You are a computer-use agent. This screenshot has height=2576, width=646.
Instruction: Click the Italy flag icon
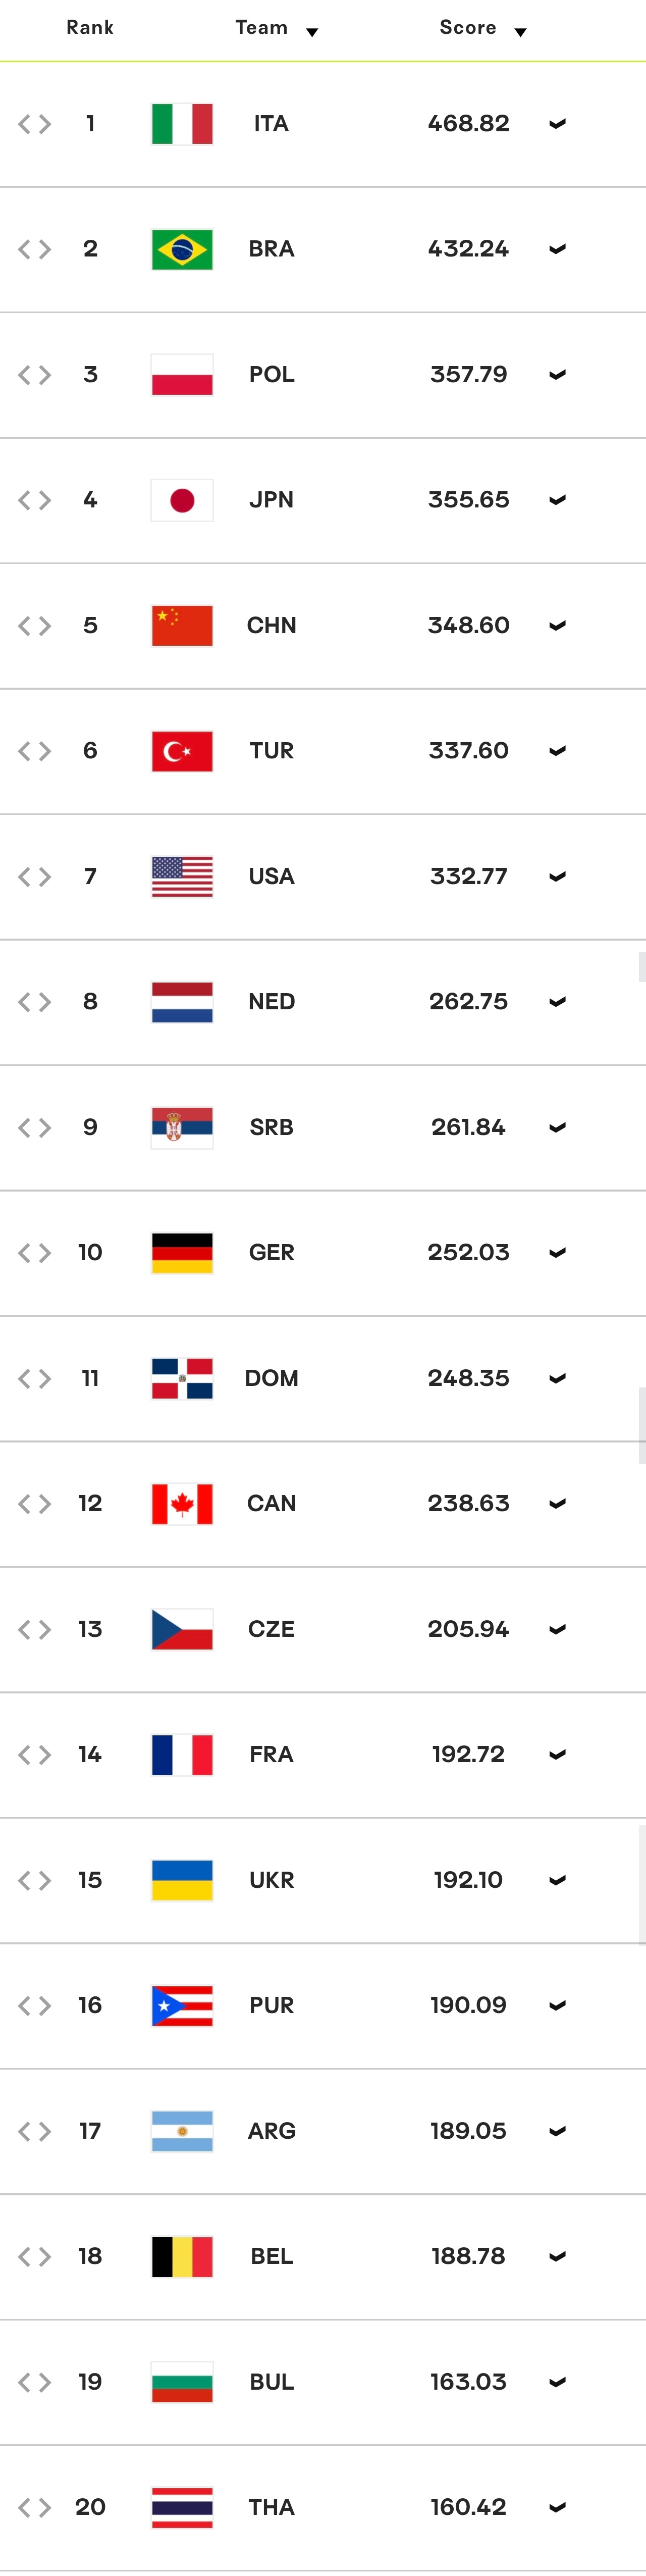(182, 124)
